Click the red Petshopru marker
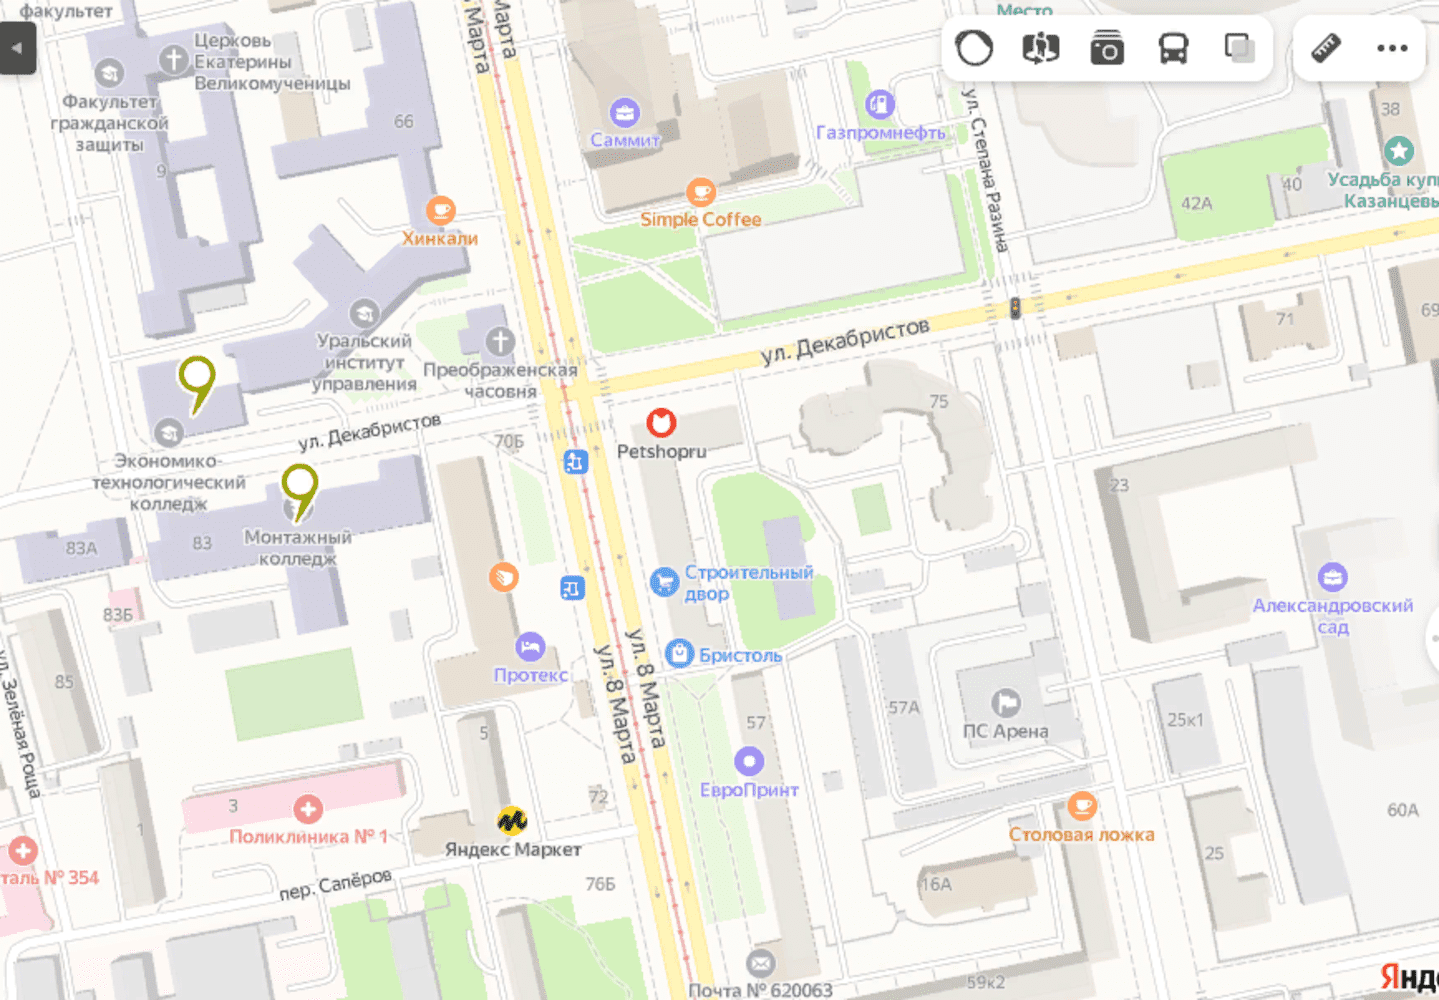This screenshot has height=1000, width=1439. (661, 423)
